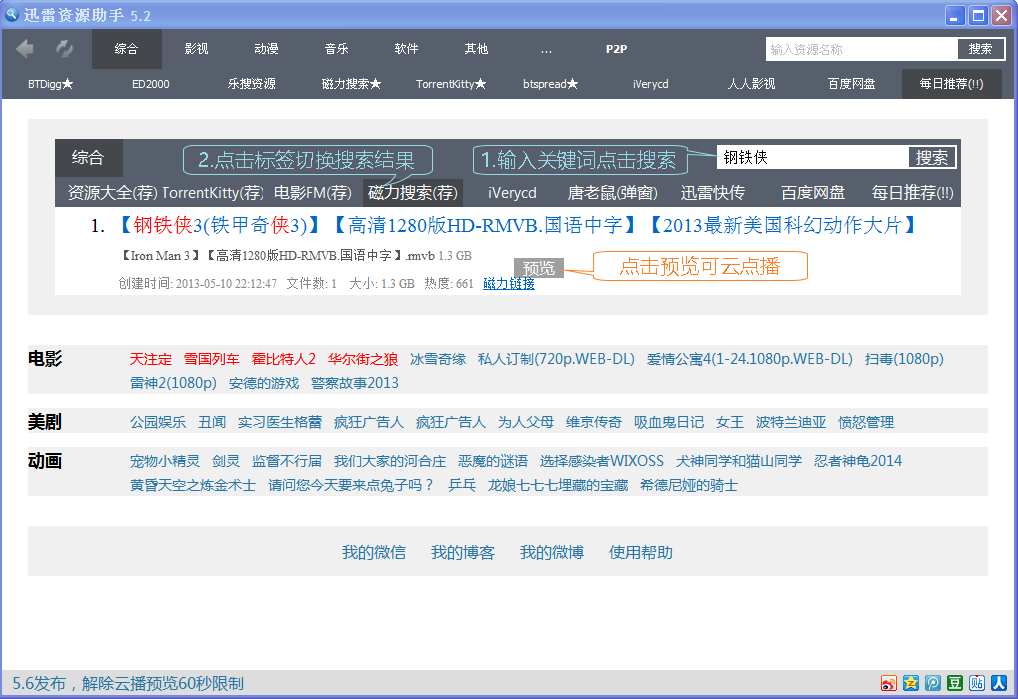The image size is (1018, 699).
Task: Open 私人订制(720p.WEB-DL) link
Action: [556, 359]
